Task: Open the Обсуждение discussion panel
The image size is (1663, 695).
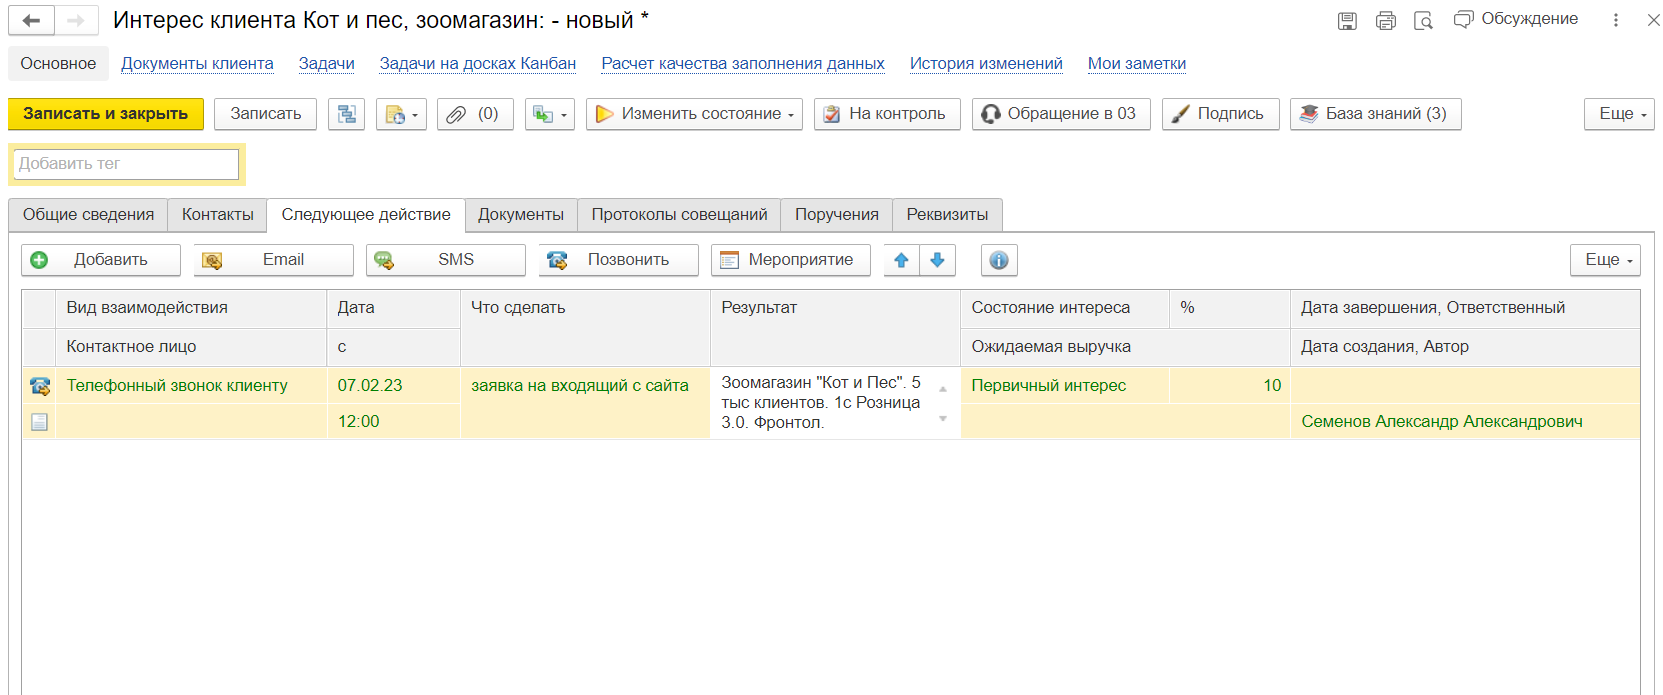Action: click(x=1516, y=19)
